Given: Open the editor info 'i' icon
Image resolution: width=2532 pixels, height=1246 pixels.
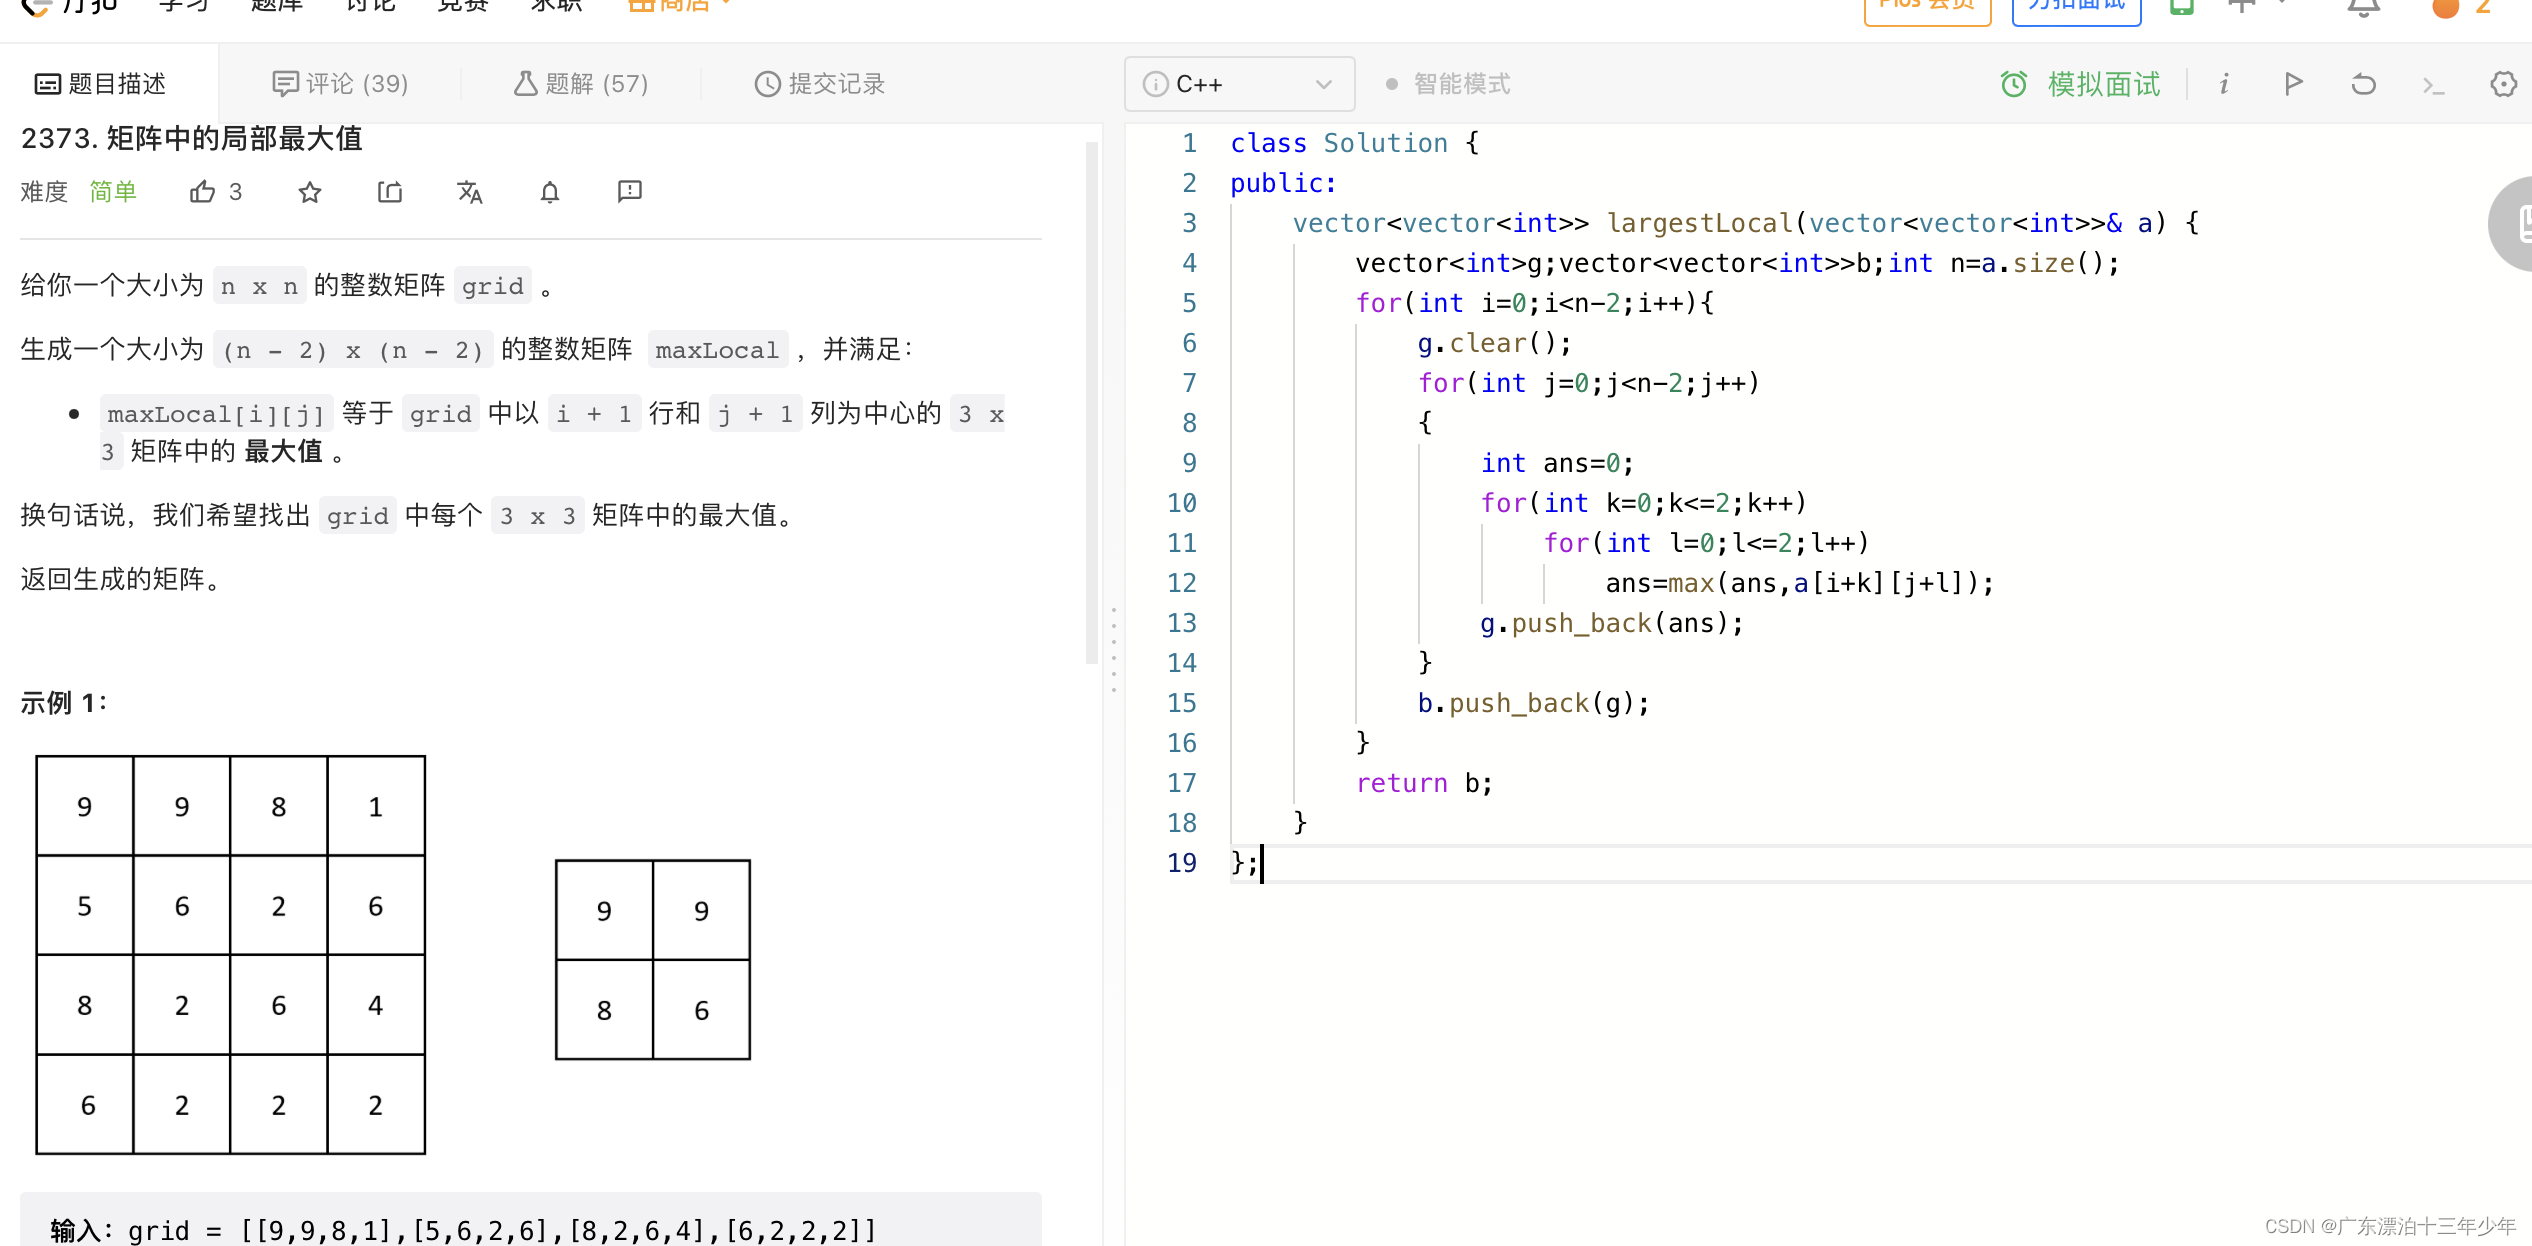Looking at the screenshot, I should click(x=2224, y=84).
